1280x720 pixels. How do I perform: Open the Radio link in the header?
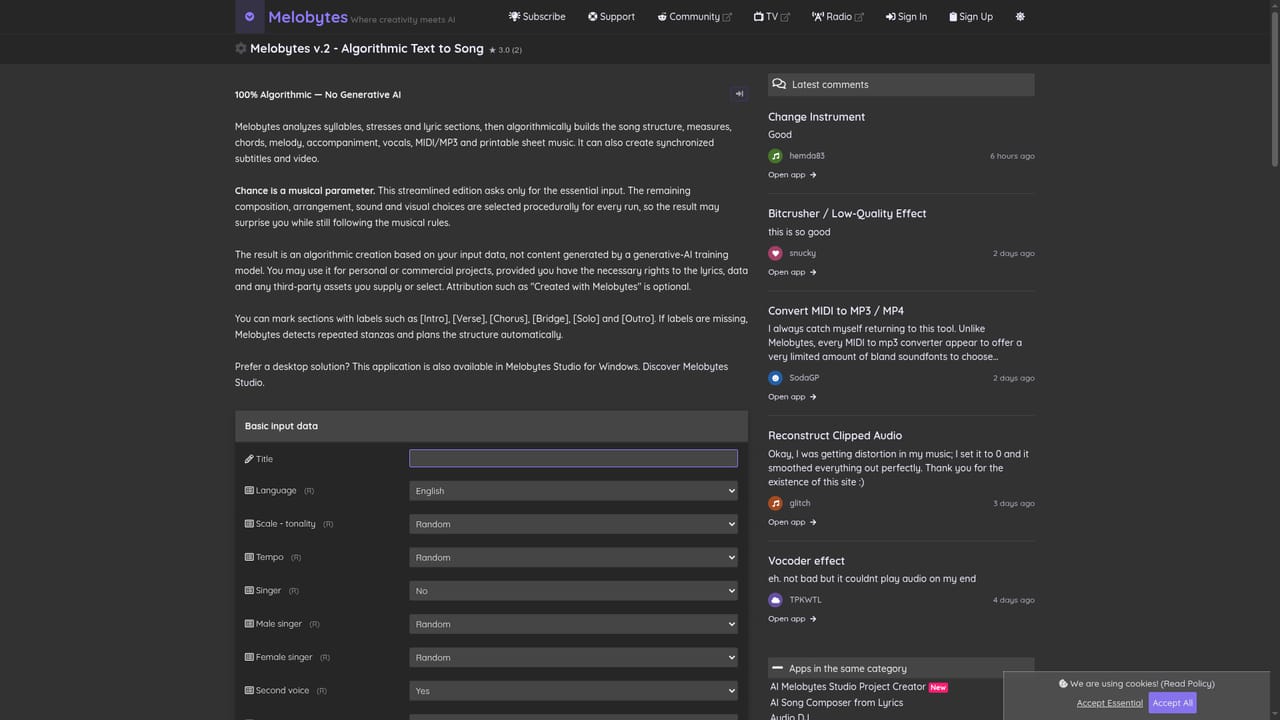[x=837, y=17]
